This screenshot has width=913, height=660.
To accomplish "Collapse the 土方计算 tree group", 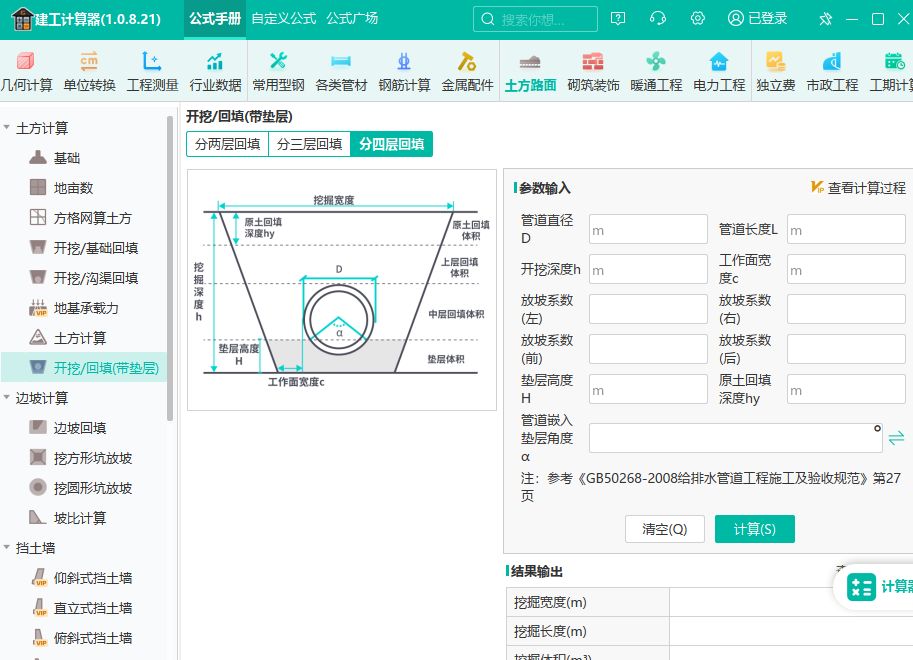I will [7, 128].
